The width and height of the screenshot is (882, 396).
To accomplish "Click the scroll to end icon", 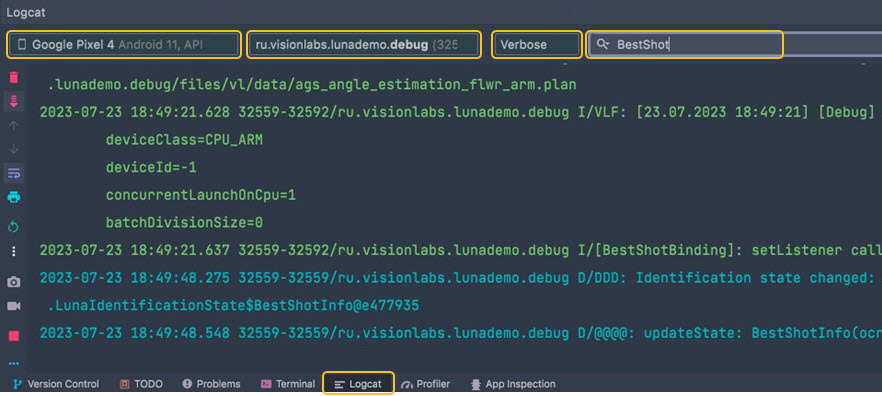I will 14,102.
